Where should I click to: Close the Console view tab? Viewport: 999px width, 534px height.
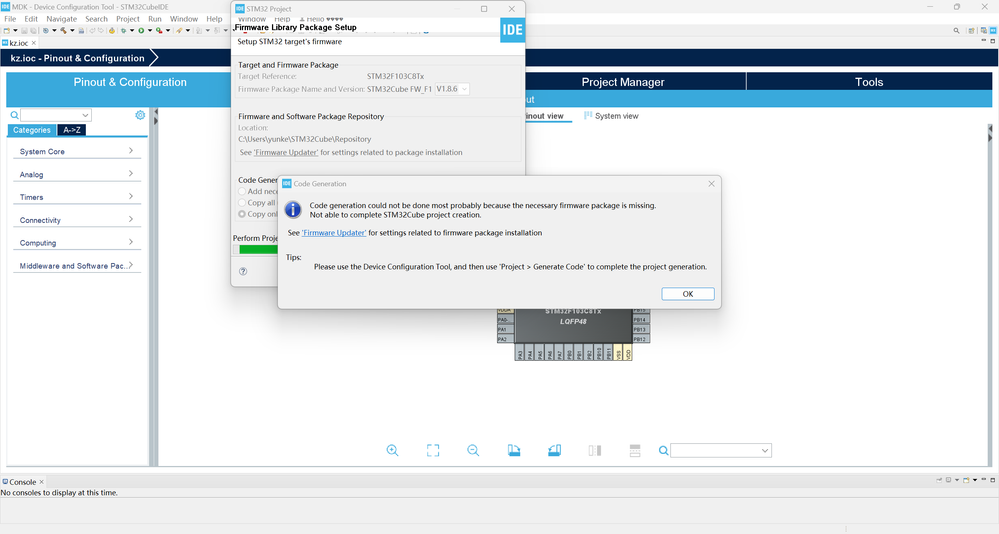point(41,482)
